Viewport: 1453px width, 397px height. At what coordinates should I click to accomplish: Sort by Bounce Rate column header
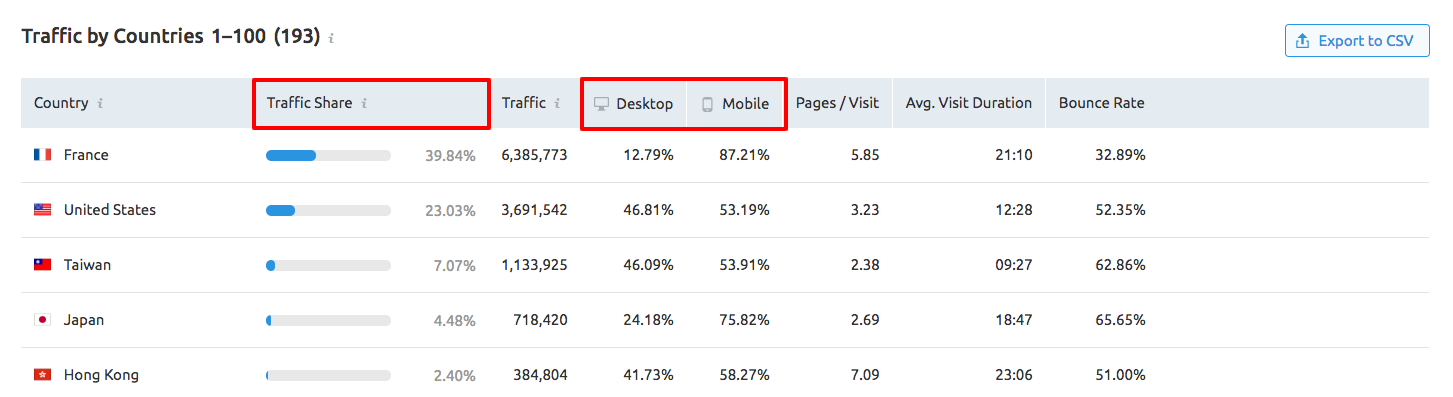click(1101, 103)
